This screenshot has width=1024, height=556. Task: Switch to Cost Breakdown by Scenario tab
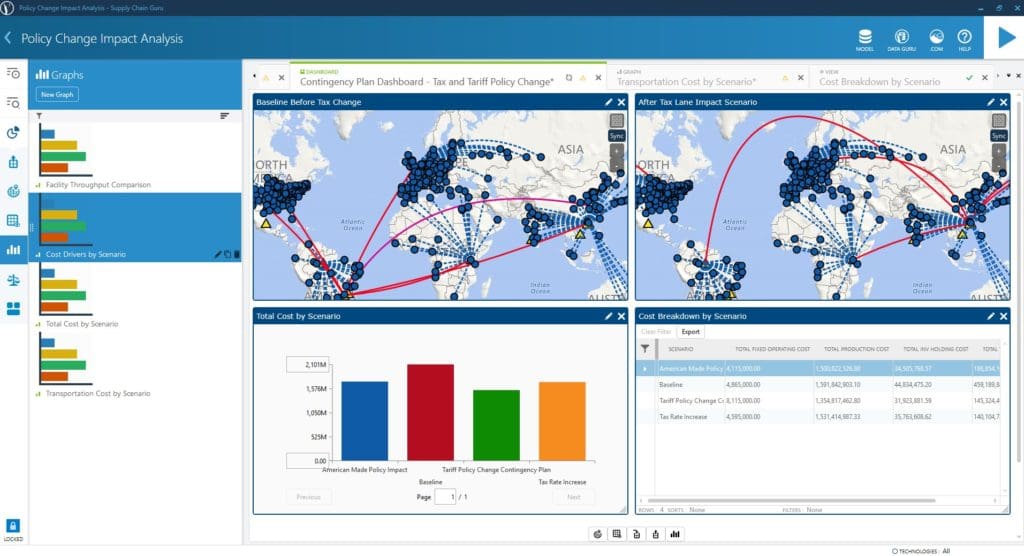880,82
